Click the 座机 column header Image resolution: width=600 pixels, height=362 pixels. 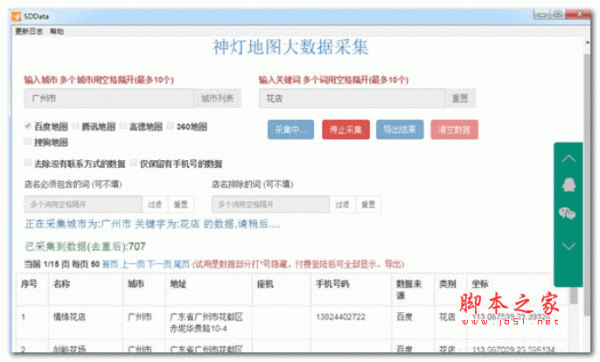point(265,284)
